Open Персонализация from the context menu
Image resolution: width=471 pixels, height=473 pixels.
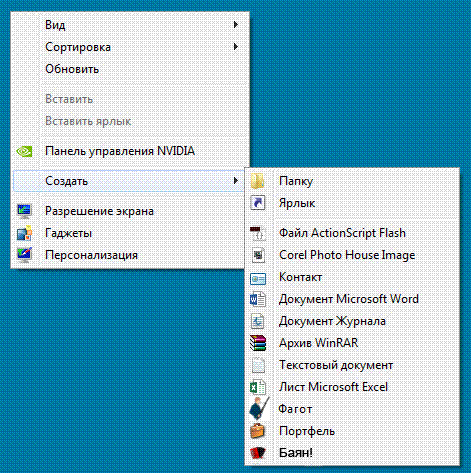(130, 255)
